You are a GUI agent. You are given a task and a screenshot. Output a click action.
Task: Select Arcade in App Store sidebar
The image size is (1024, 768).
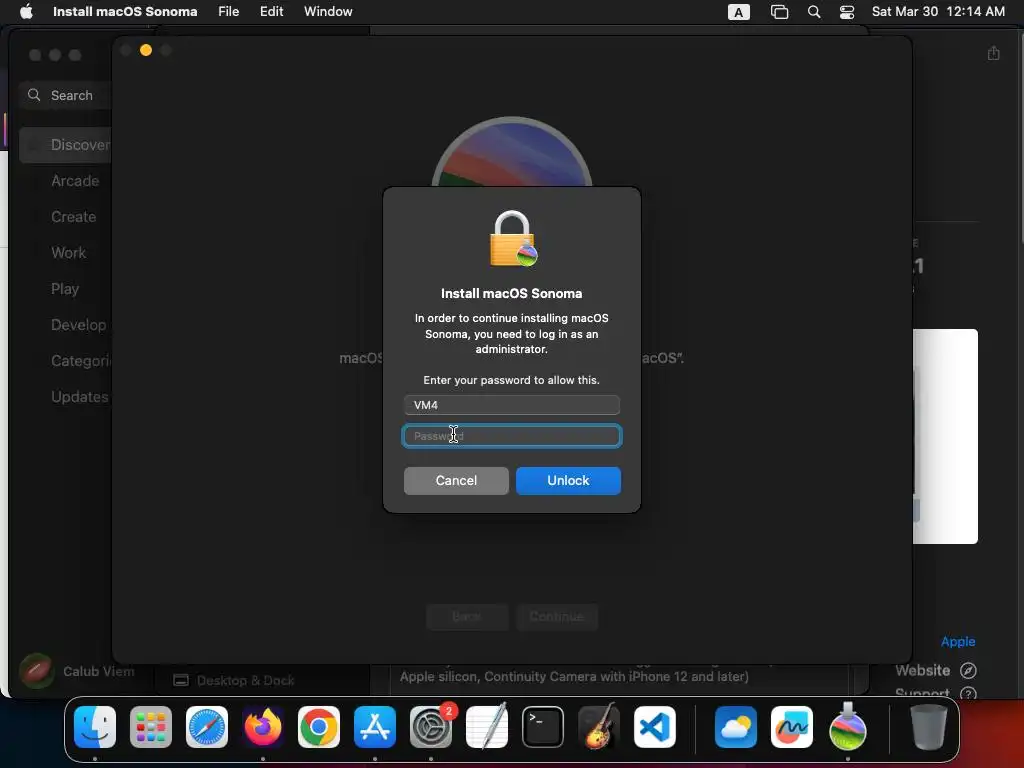coord(75,181)
